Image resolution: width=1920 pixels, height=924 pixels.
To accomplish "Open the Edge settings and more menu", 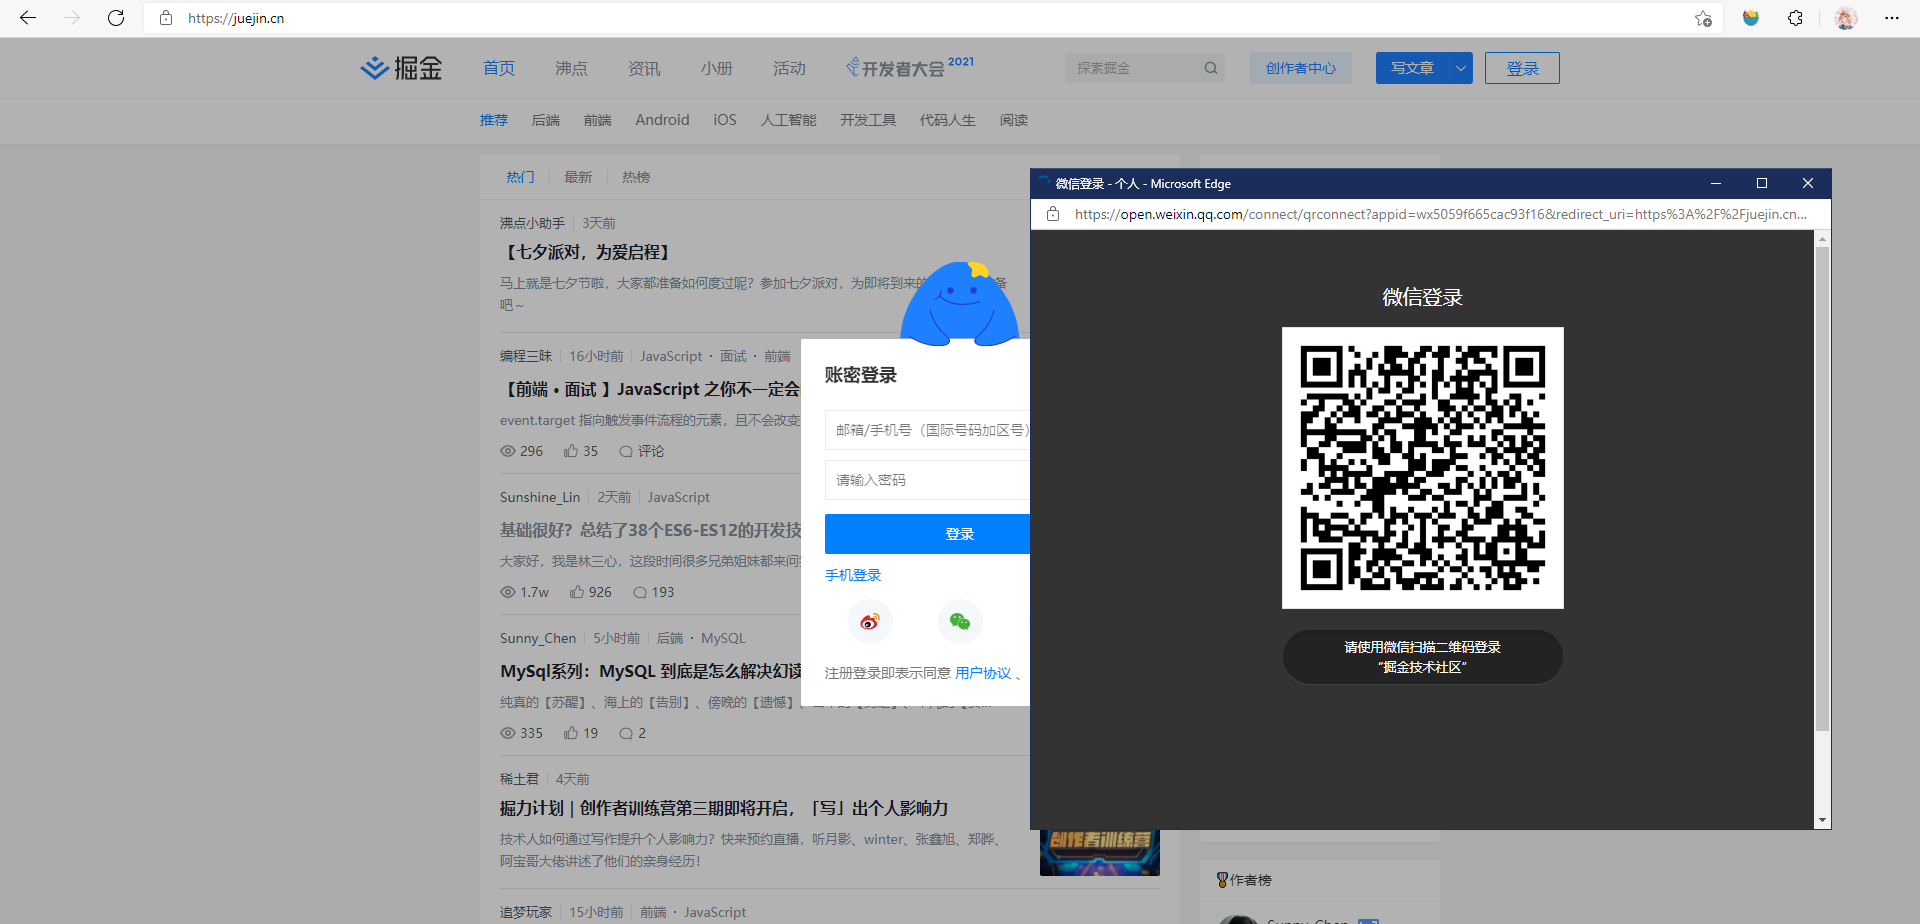I will point(1891,18).
